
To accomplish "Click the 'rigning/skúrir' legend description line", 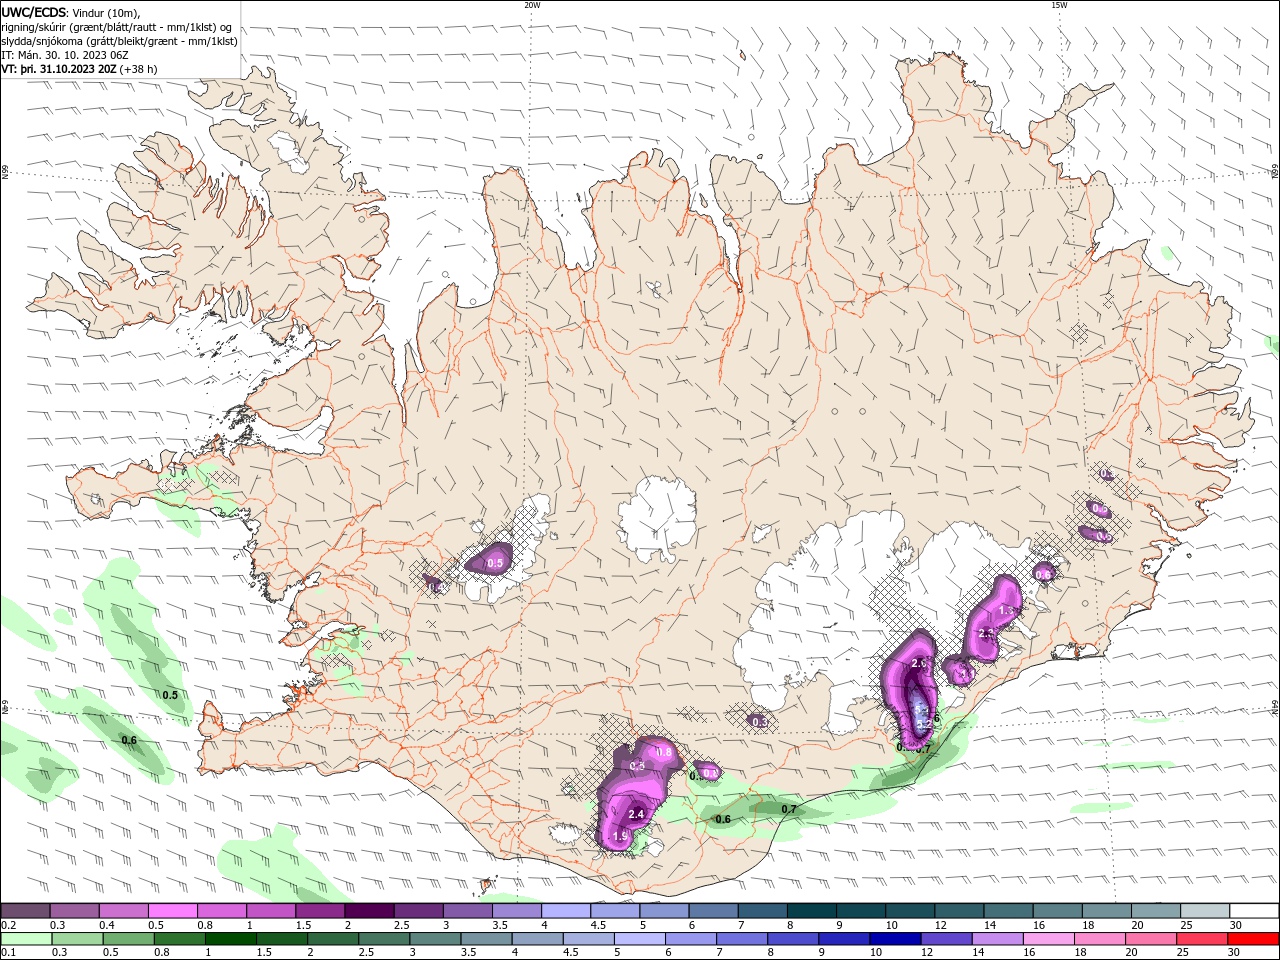I will click(x=117, y=27).
